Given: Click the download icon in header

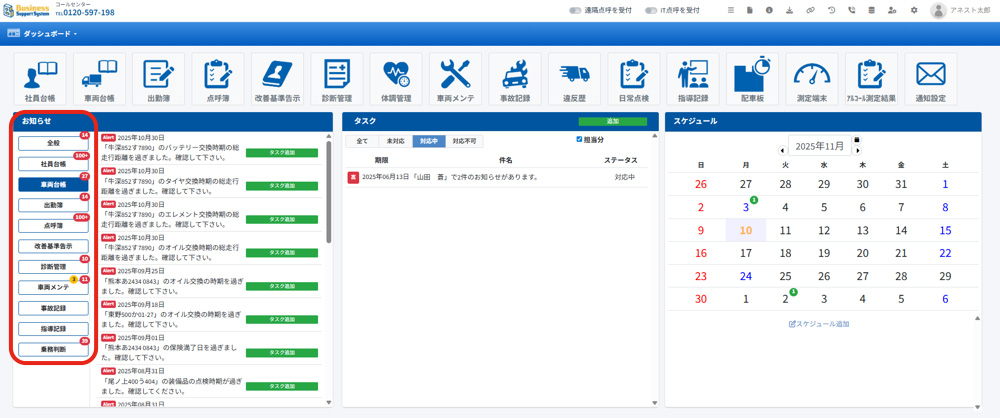Looking at the screenshot, I should [x=790, y=10].
